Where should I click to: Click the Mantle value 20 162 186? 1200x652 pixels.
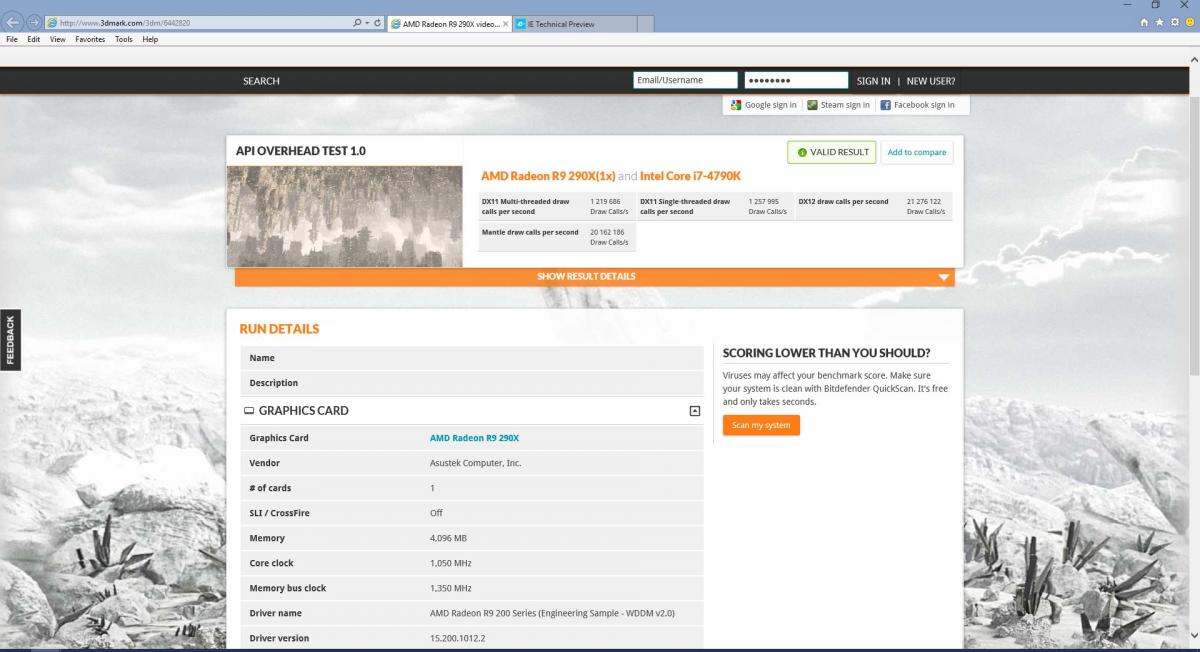607,232
